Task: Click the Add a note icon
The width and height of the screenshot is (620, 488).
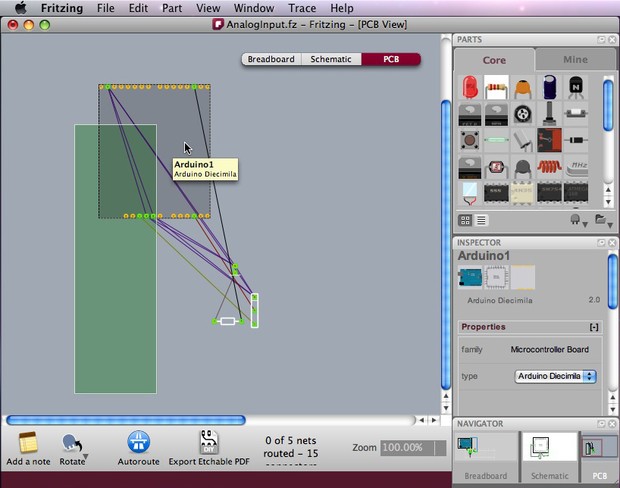Action: (x=28, y=443)
